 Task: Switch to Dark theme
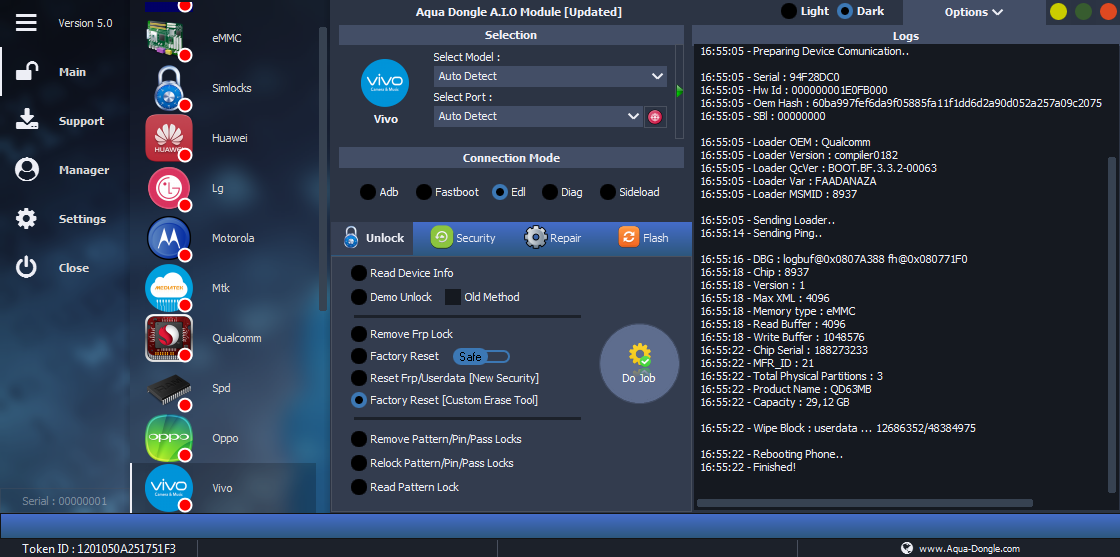coord(861,11)
